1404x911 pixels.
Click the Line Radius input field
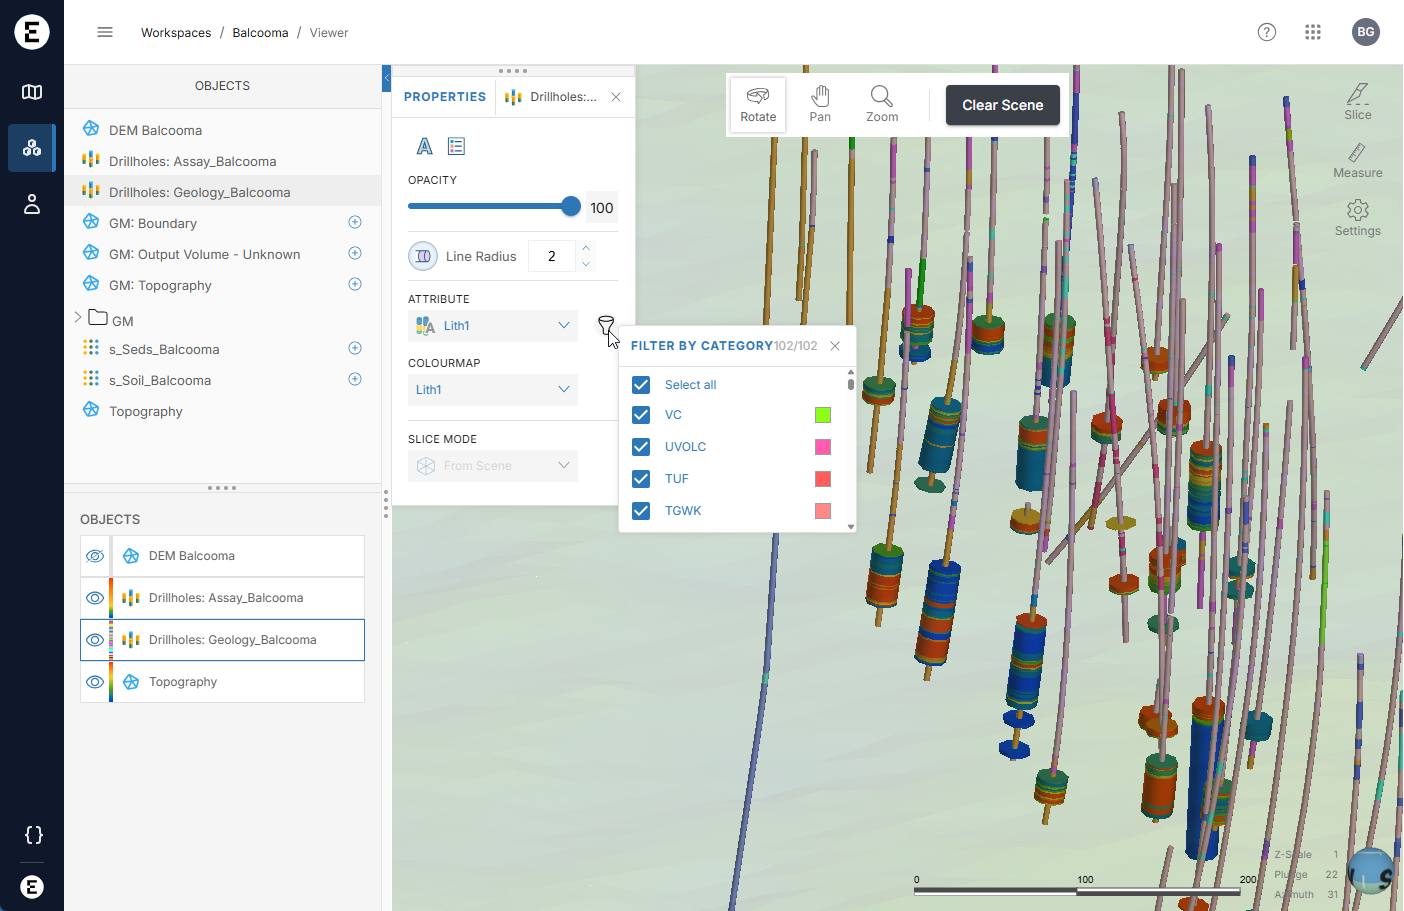pos(551,256)
